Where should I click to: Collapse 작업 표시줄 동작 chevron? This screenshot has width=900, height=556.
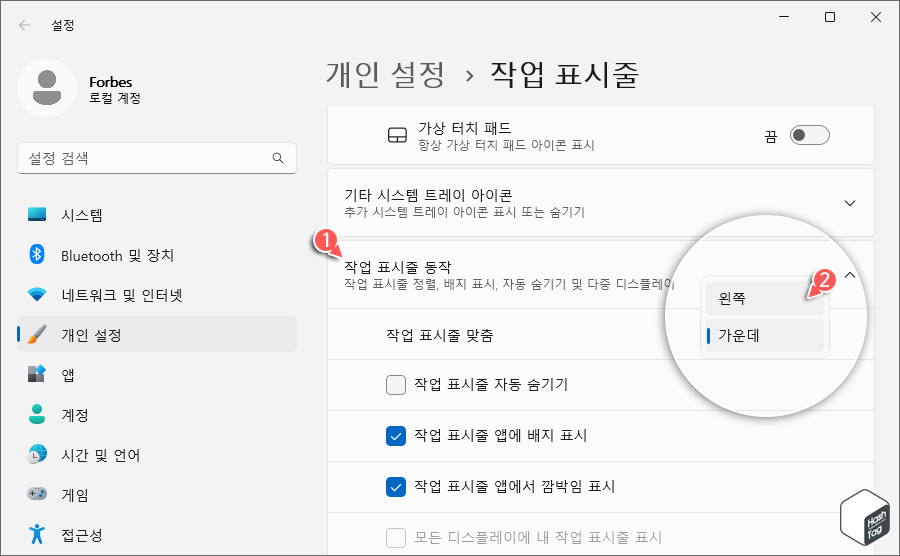[x=850, y=275]
